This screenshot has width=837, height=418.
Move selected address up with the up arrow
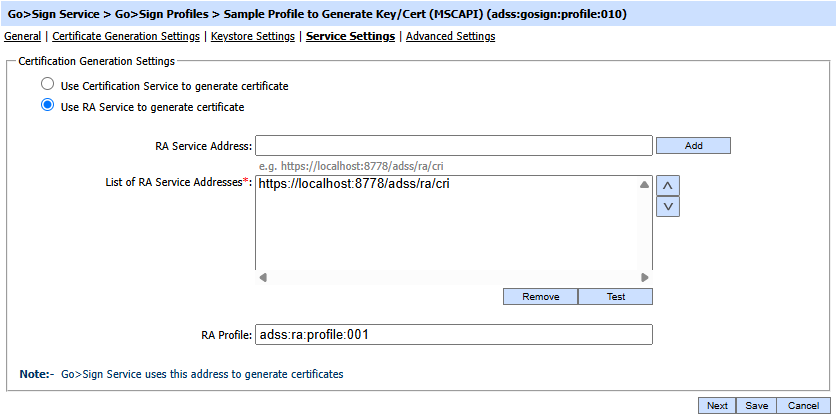tap(668, 185)
